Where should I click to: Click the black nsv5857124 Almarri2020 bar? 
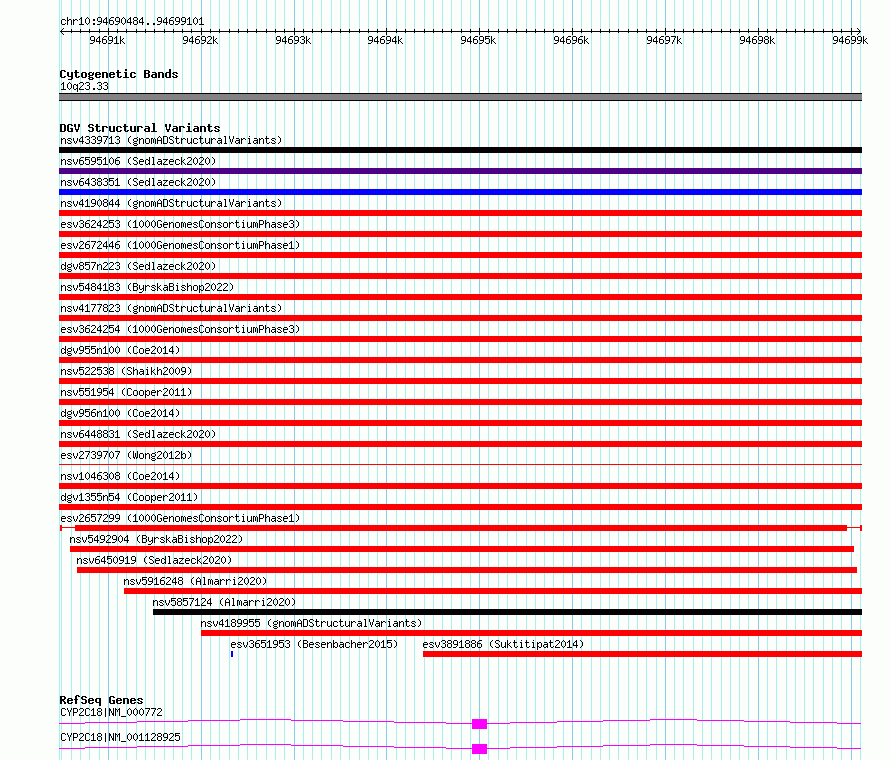[x=507, y=612]
